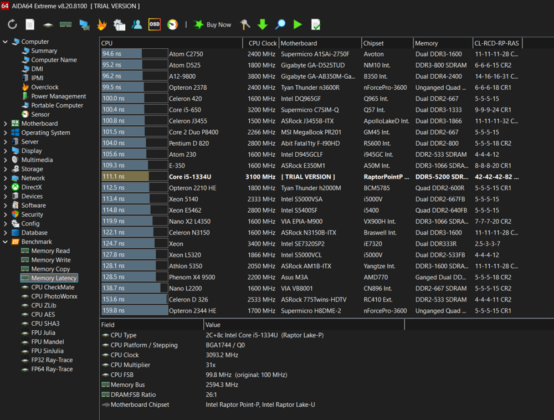Screen dimensions: 554x420
Task: Open the CPU CheckMate benchmark
Action: 53,288
